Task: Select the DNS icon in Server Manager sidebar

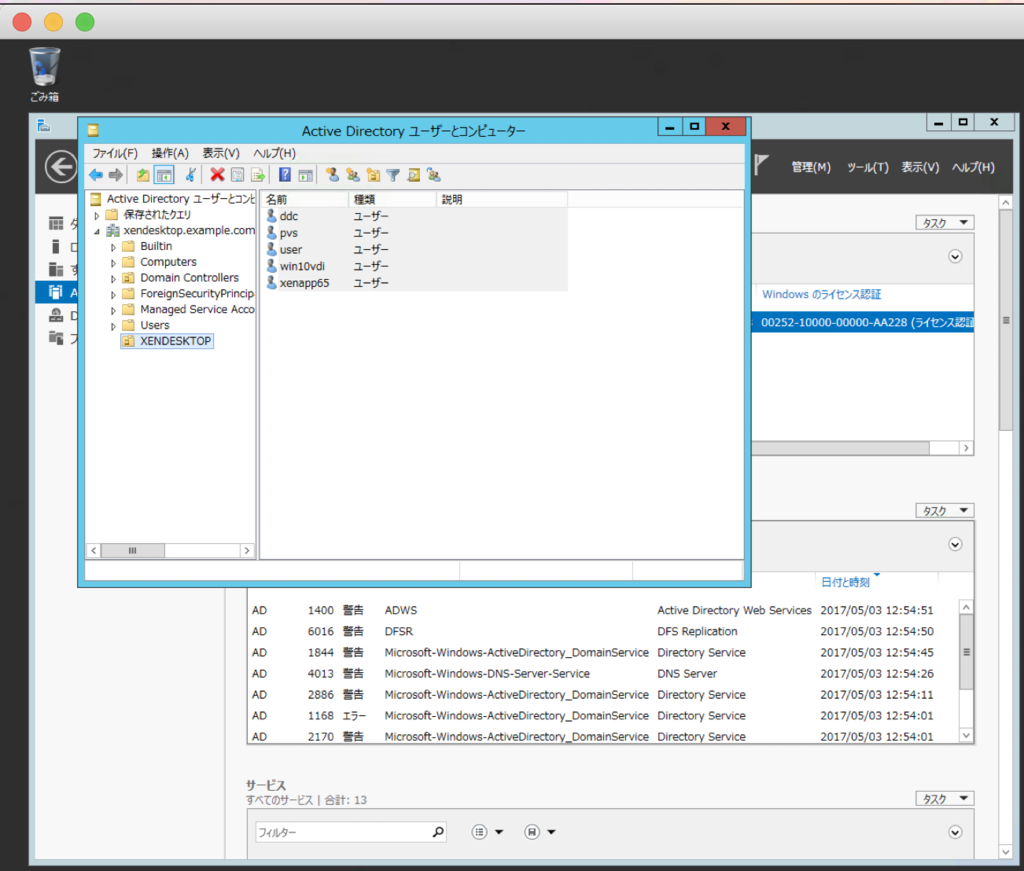Action: pos(56,315)
